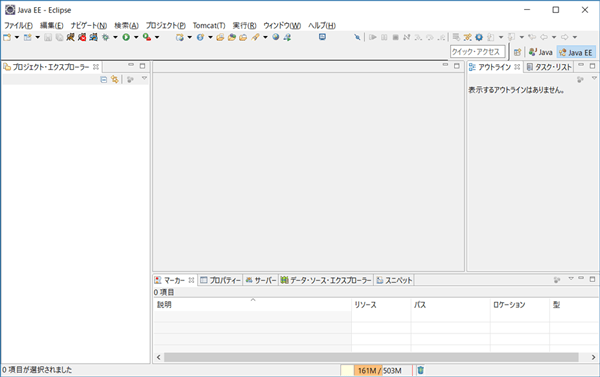Click the globe web browser icon
This screenshot has height=377, width=600.
pos(276,37)
